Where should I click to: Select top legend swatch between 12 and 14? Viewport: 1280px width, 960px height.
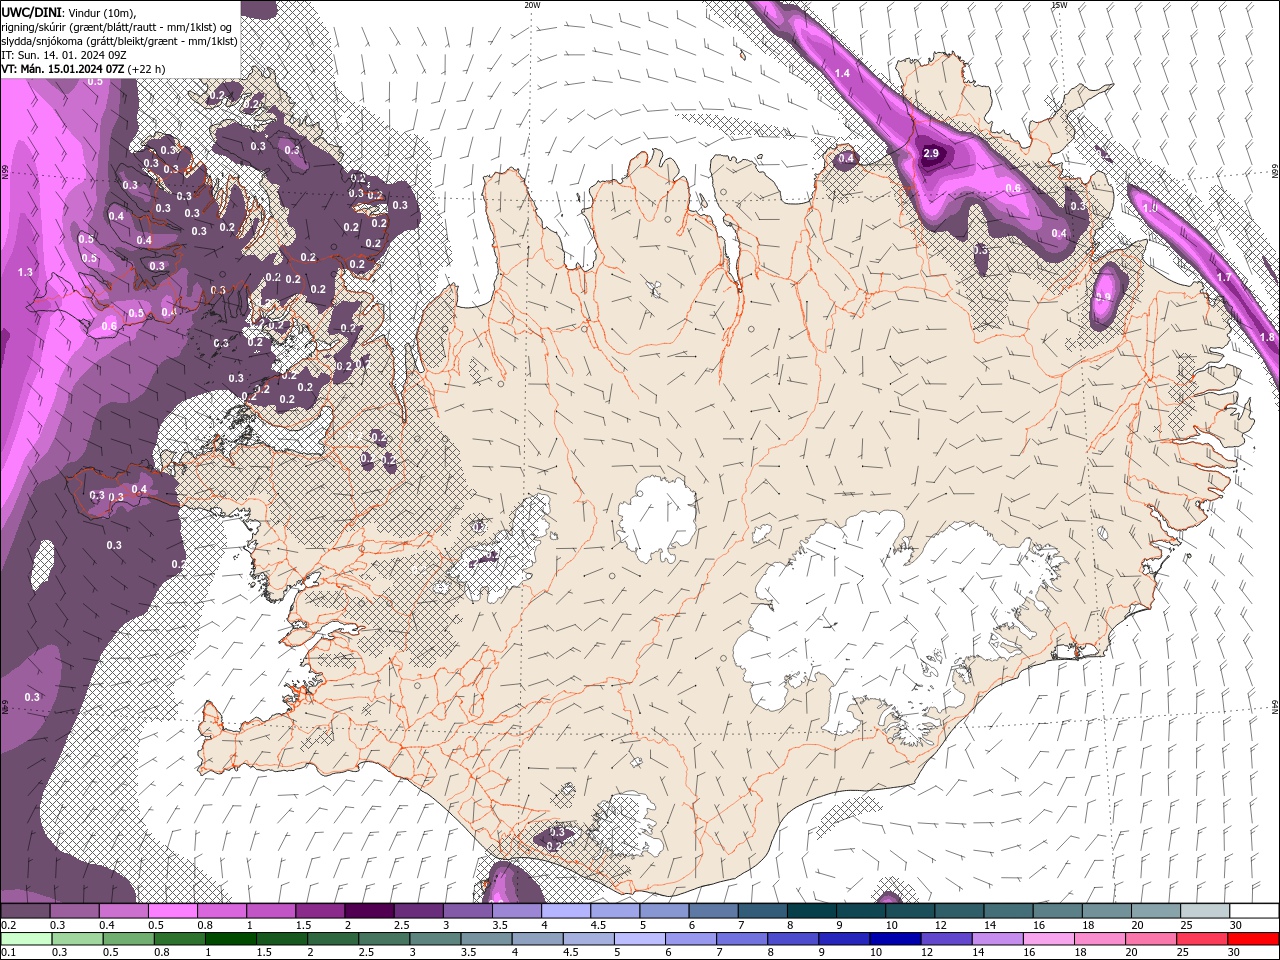click(958, 911)
